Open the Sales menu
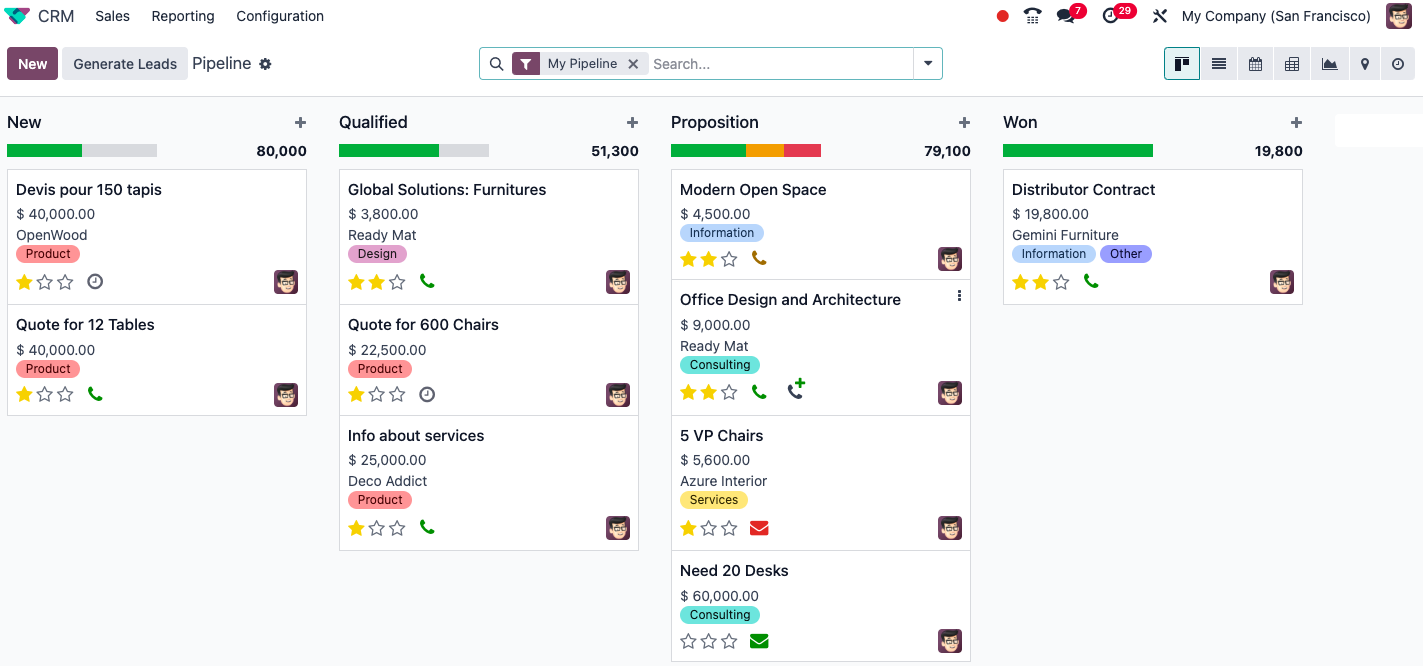The image size is (1423, 666). pyautogui.click(x=113, y=16)
